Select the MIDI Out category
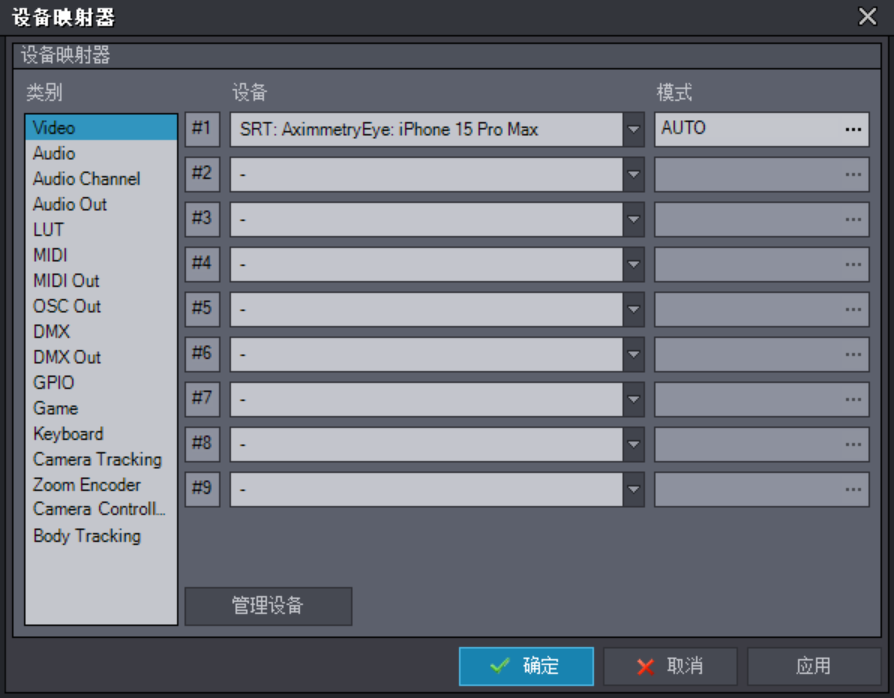This screenshot has width=894, height=698. pyautogui.click(x=101, y=281)
